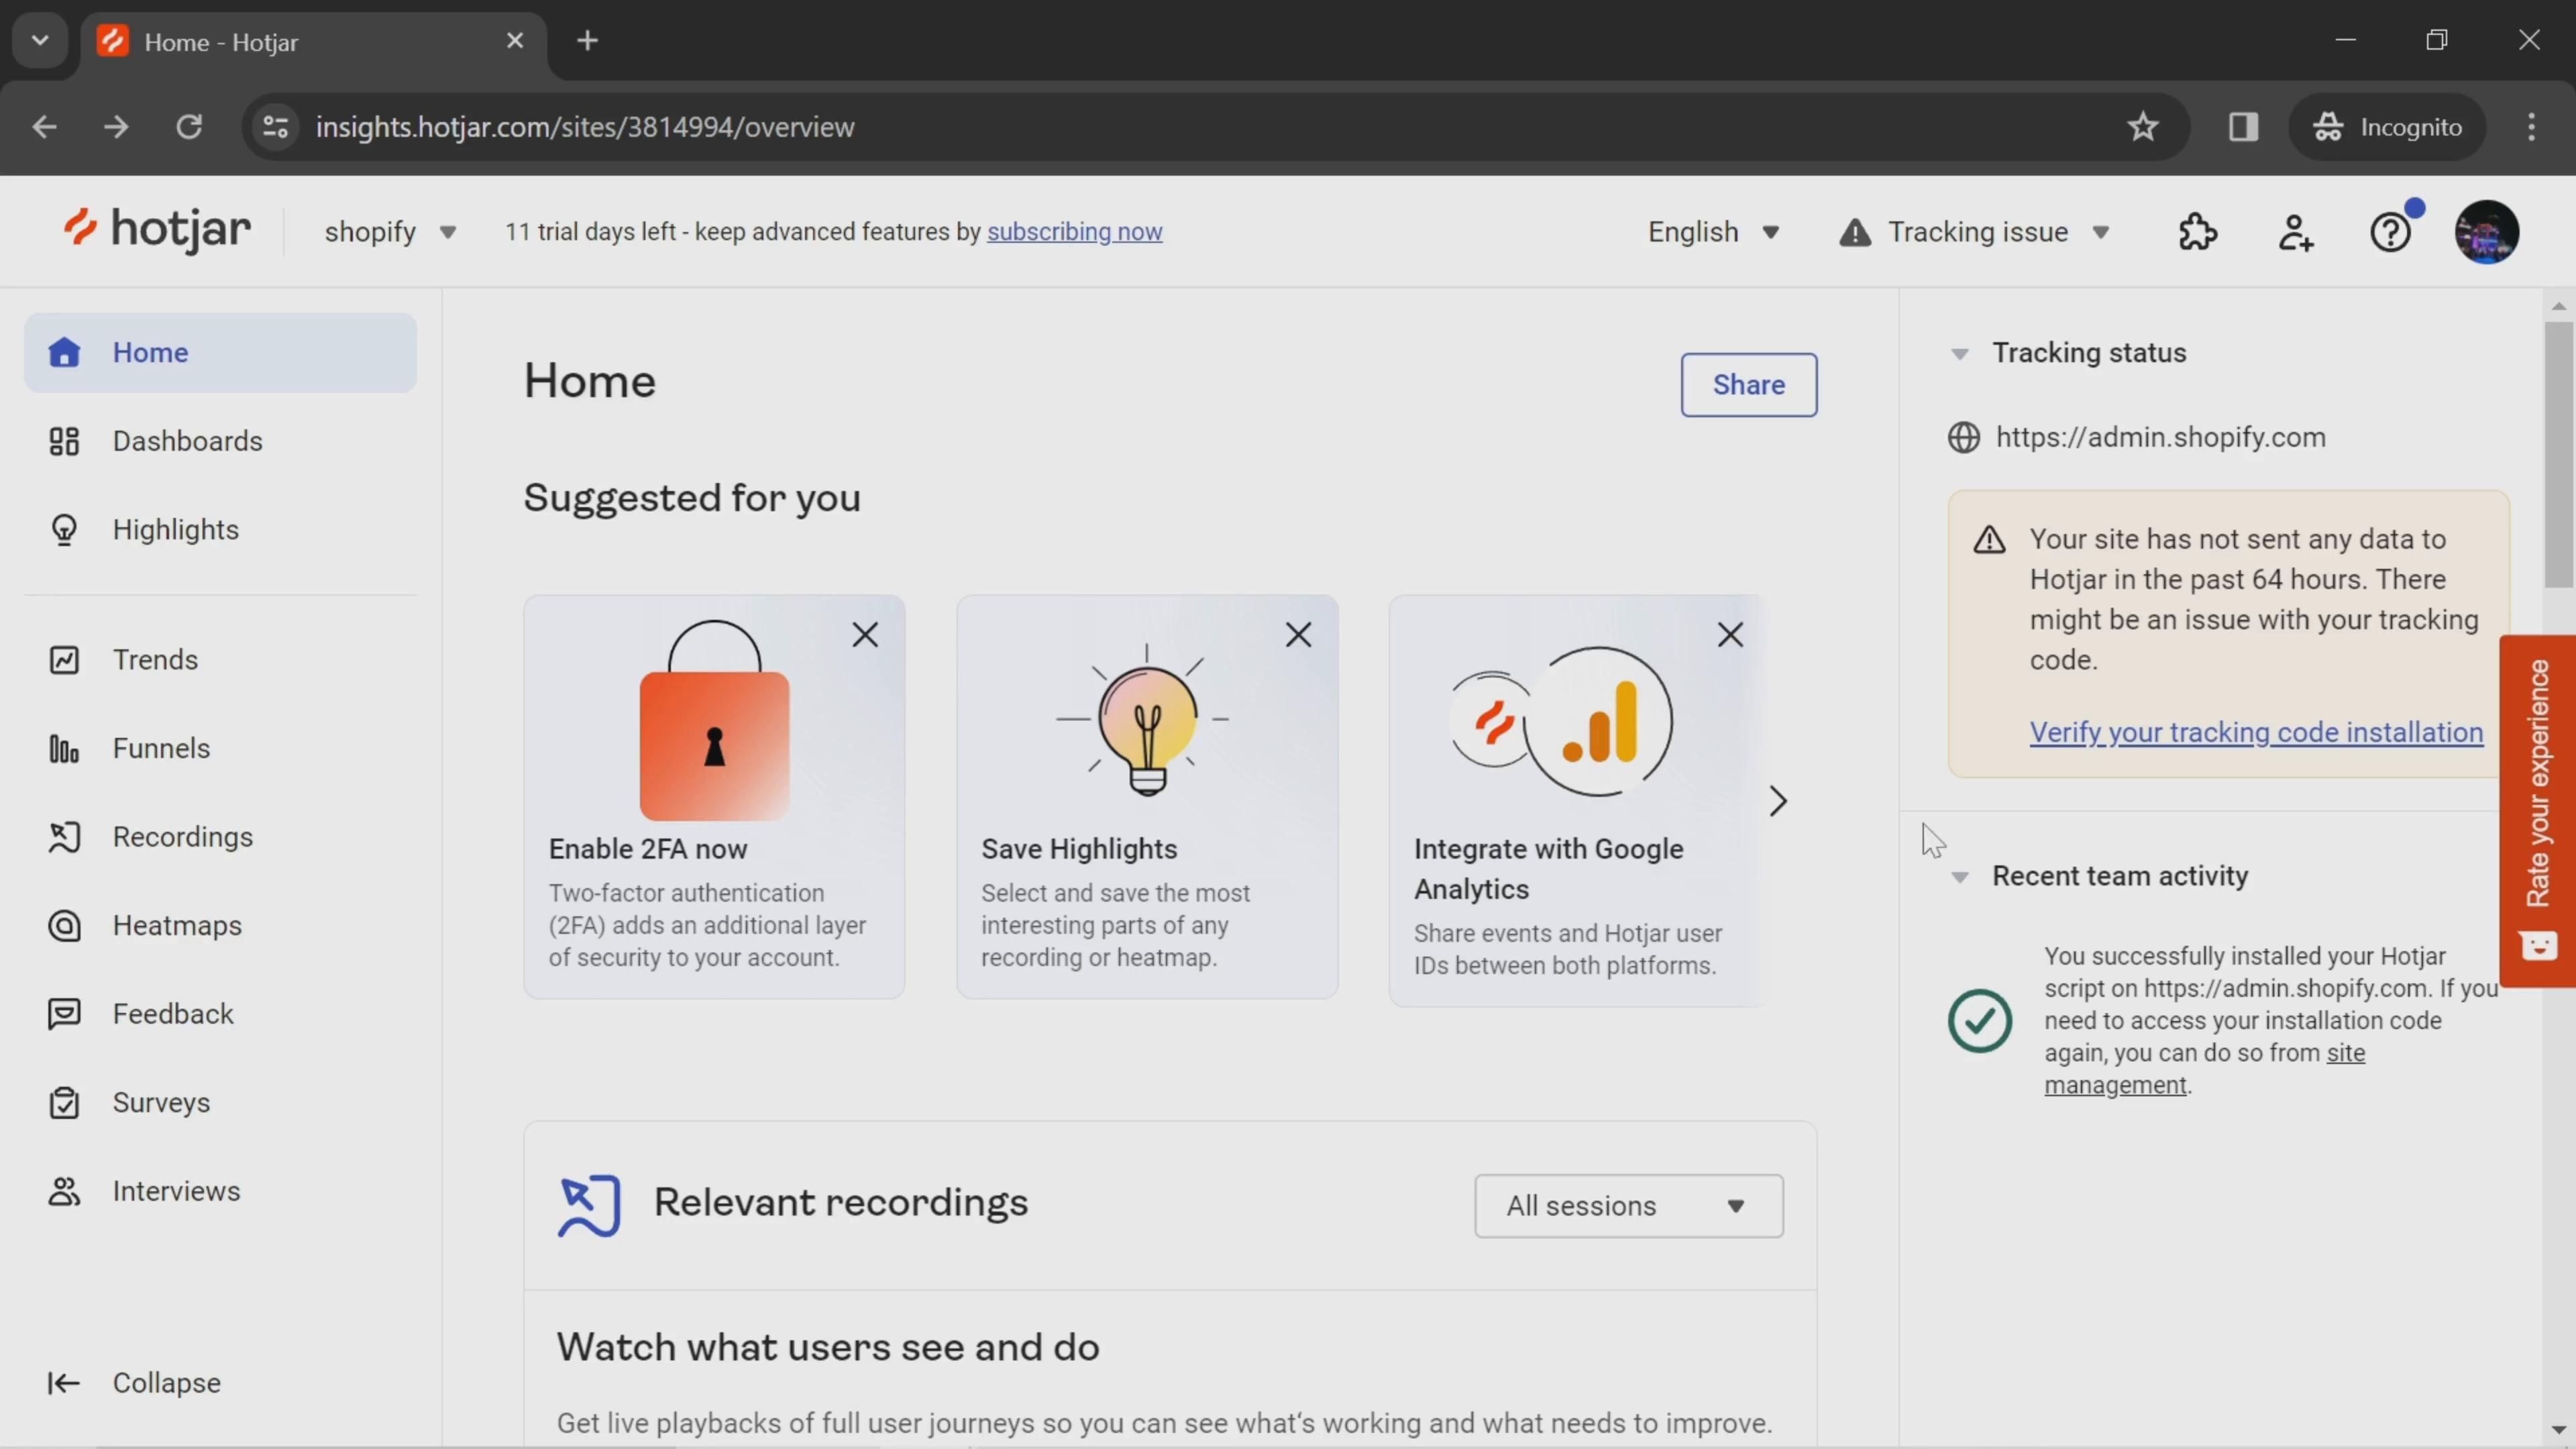Click Verify your tracking code installation

point(2256,731)
